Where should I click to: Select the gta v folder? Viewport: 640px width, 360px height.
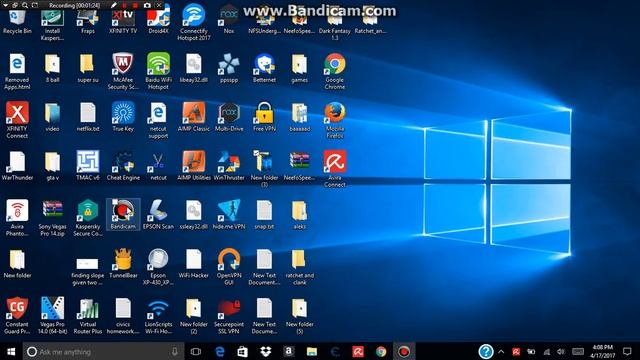point(52,166)
